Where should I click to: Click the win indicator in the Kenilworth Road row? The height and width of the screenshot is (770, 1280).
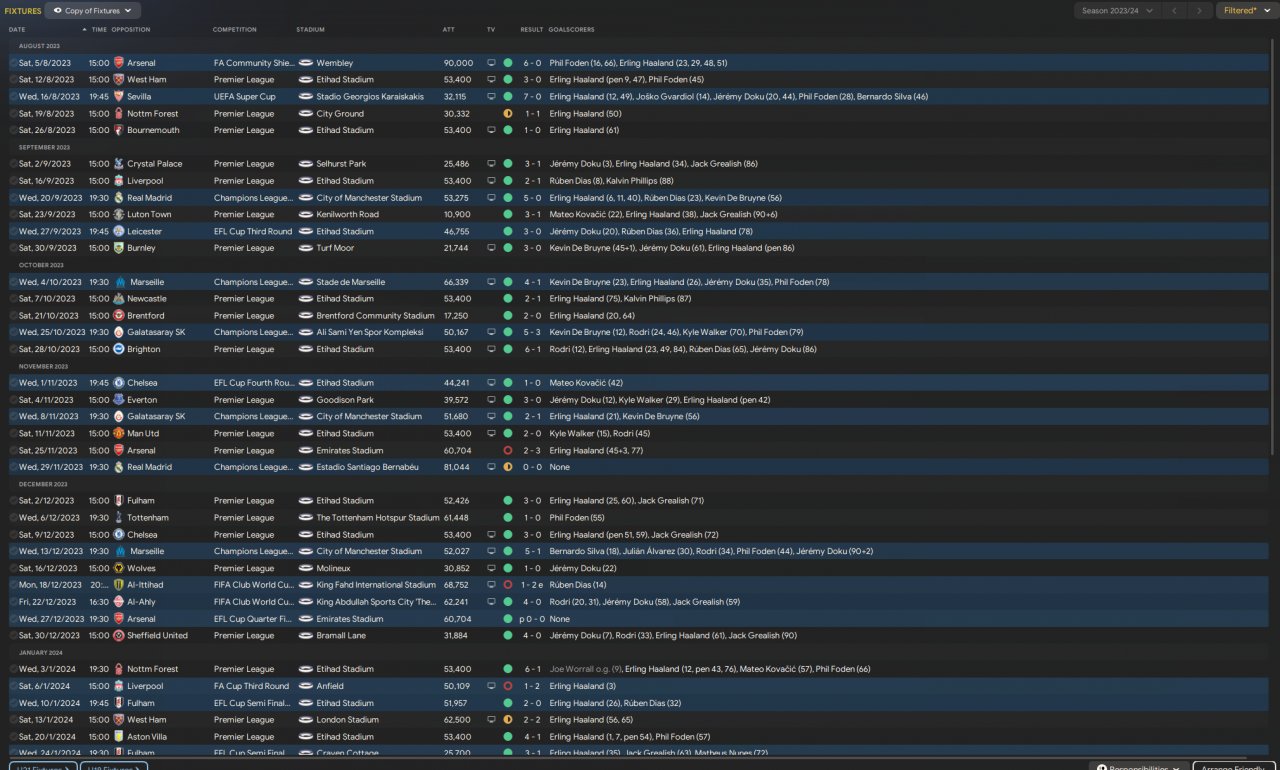508,215
